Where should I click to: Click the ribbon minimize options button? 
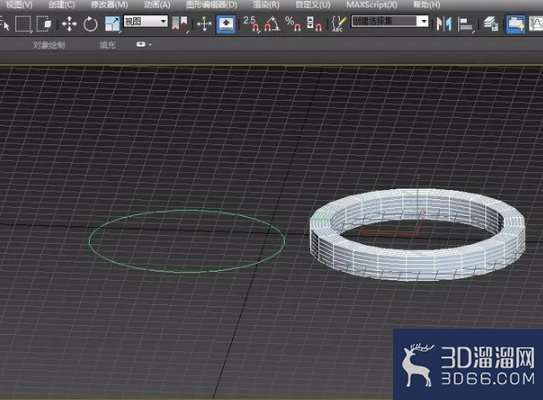tap(141, 44)
